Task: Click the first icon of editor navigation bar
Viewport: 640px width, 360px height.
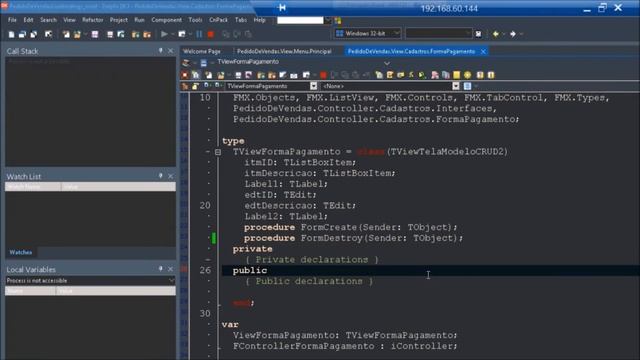Action: 186,62
